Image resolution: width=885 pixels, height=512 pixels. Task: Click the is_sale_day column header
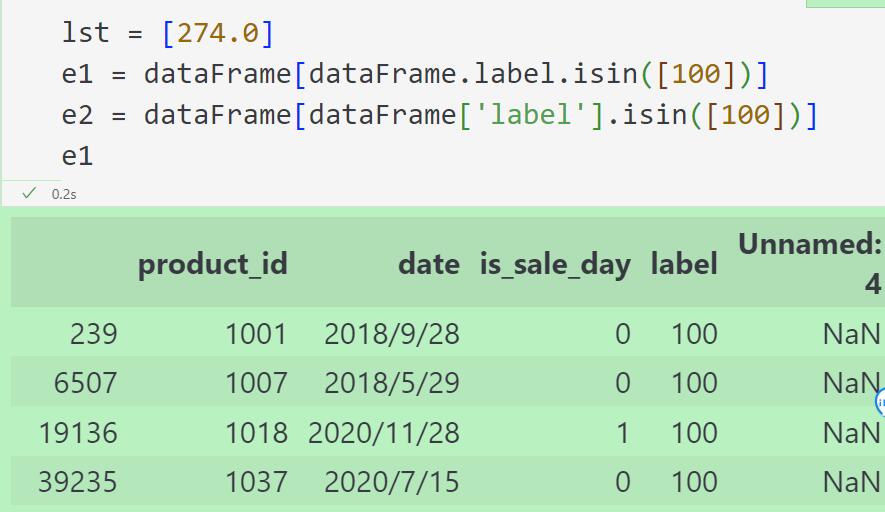tap(555, 265)
